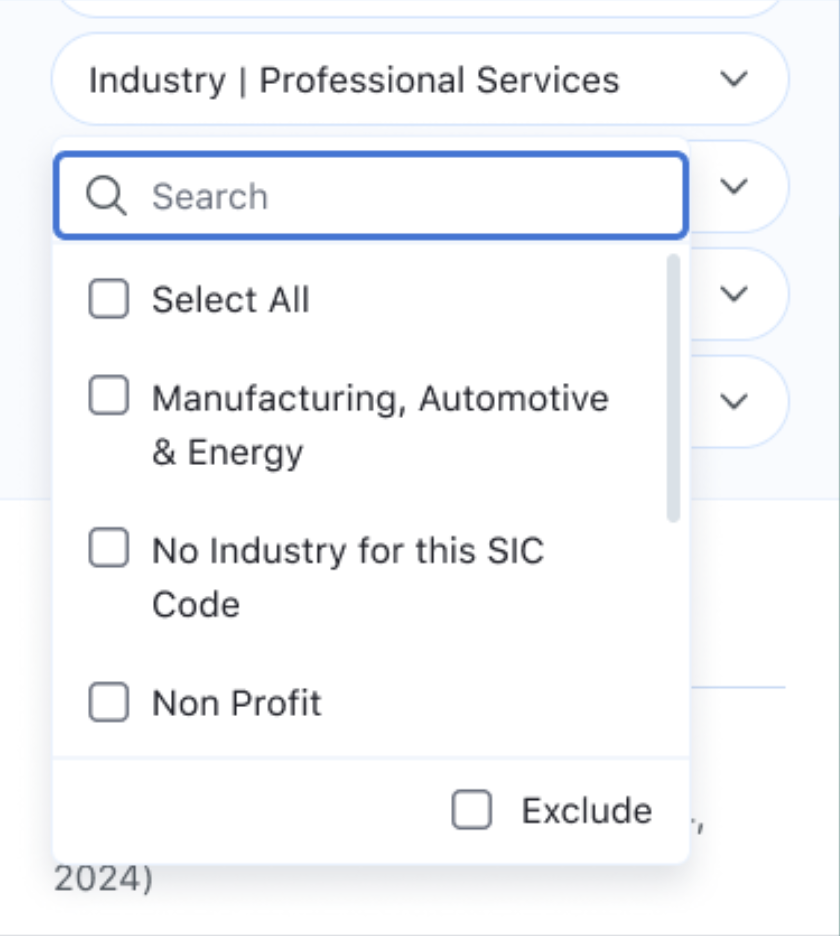
Task: Collapse Industry dropdown using its chevron
Action: (735, 80)
